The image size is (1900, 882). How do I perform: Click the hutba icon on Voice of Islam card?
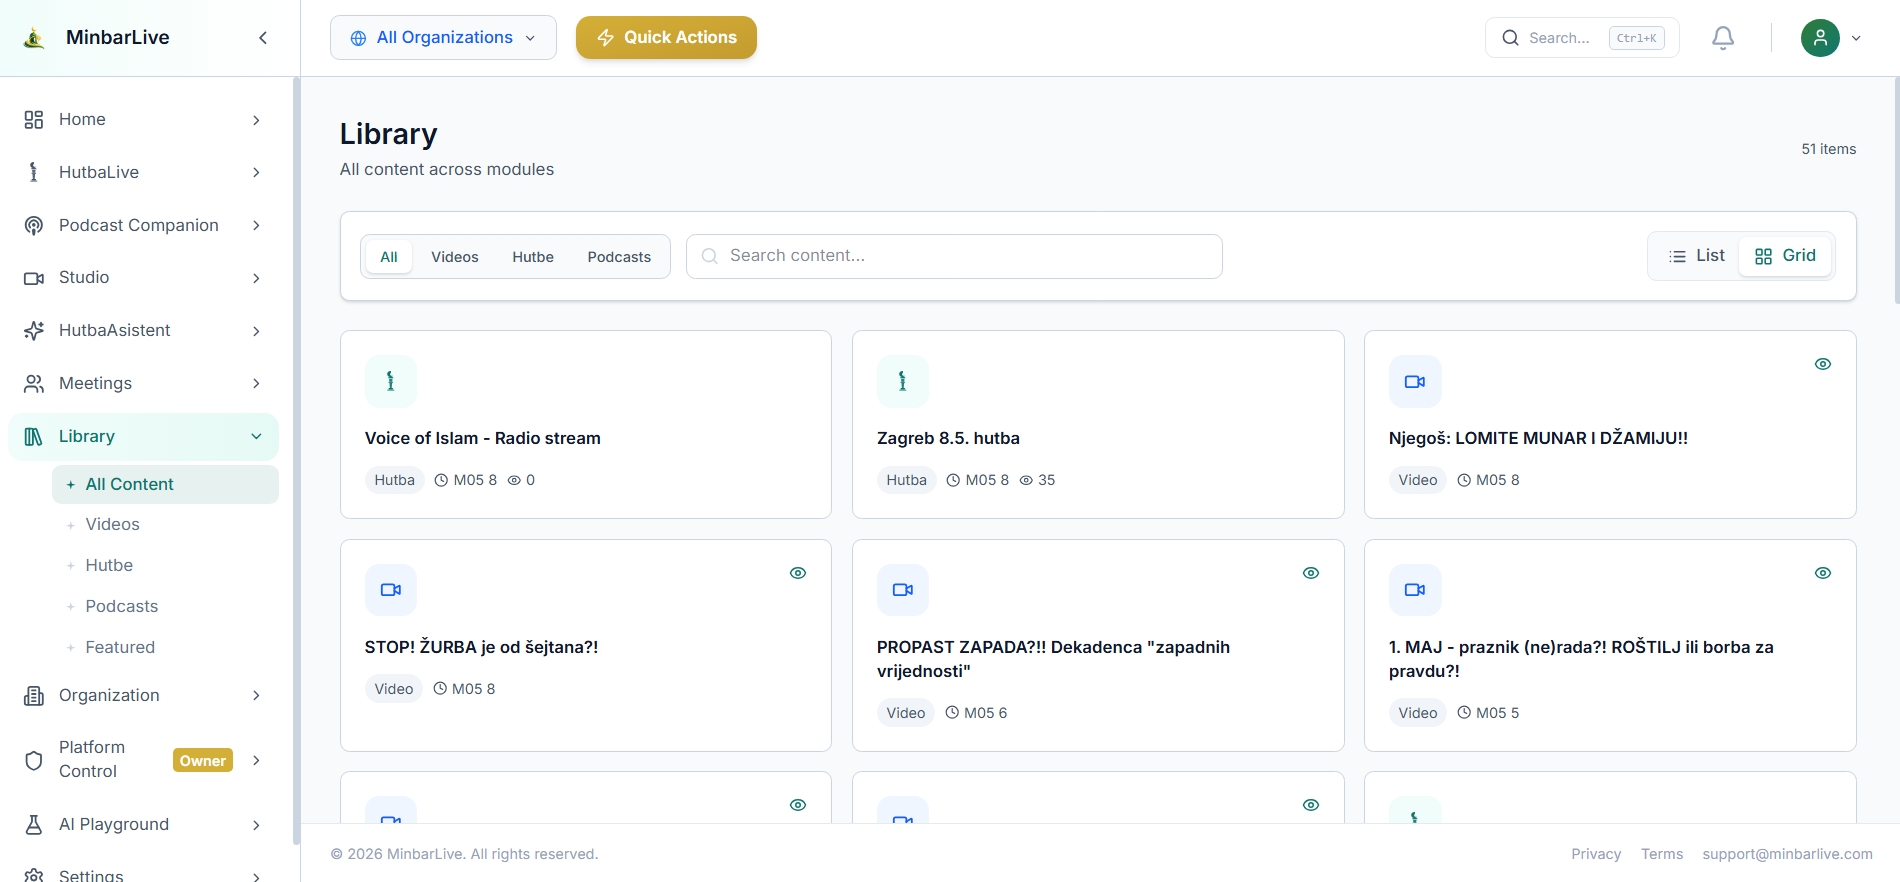coord(391,381)
